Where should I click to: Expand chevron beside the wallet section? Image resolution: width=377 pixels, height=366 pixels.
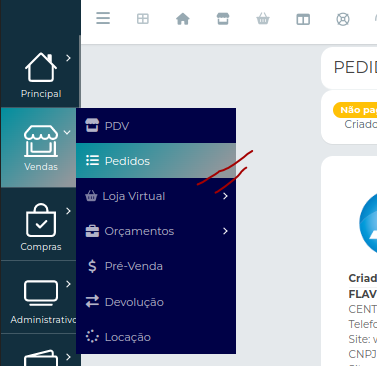coord(68,357)
